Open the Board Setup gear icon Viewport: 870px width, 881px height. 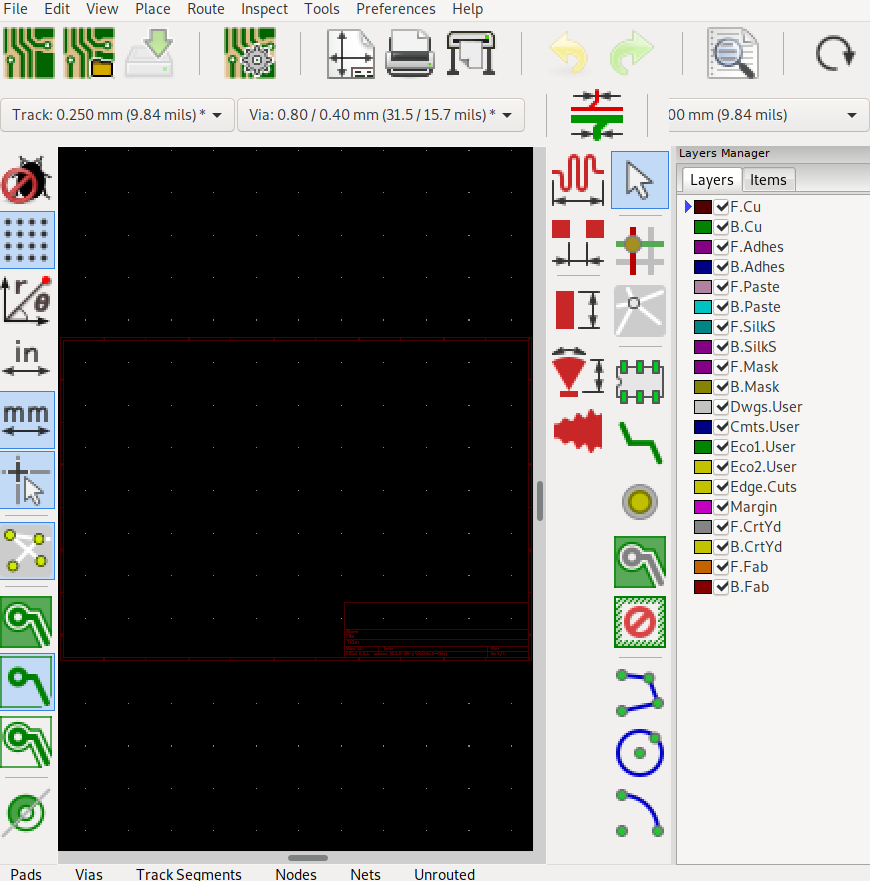click(x=249, y=53)
